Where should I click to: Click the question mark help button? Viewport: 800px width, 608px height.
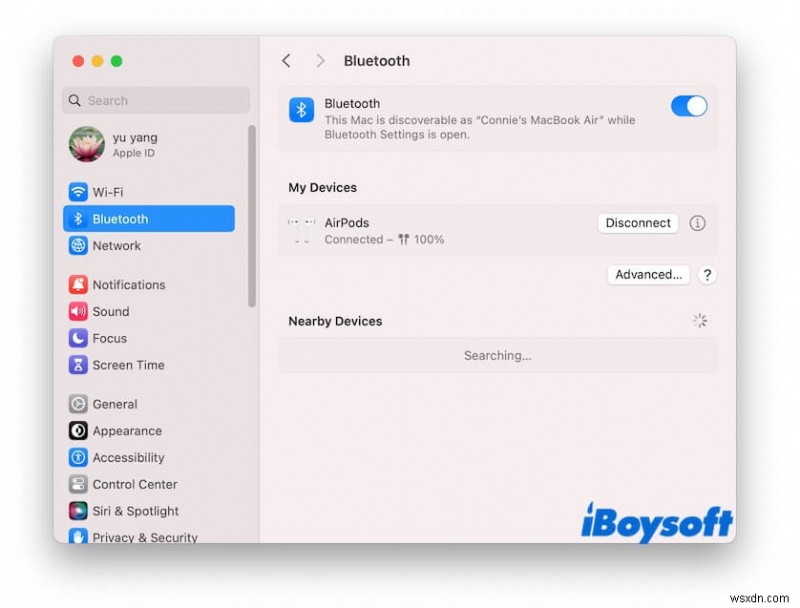[x=707, y=275]
